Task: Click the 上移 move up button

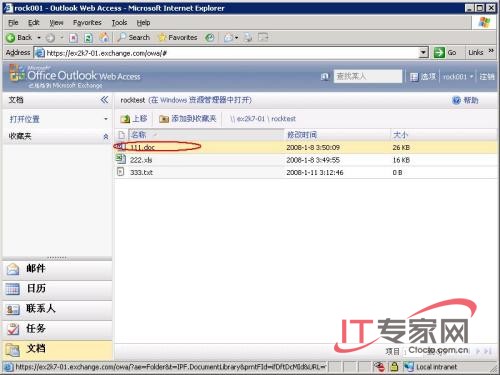Action: coord(134,119)
